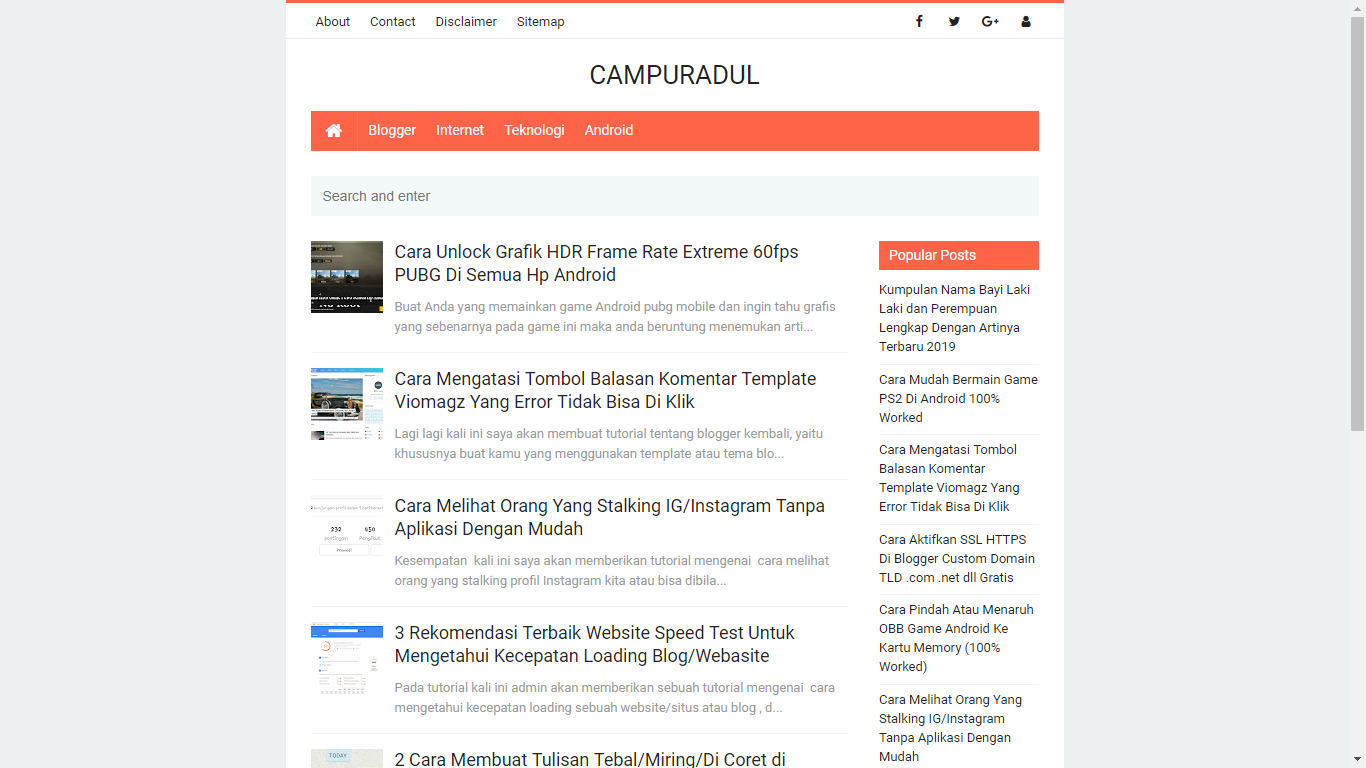Open popular post Melihat Orang Yang Stalking
The image size is (1366, 768).
950,728
